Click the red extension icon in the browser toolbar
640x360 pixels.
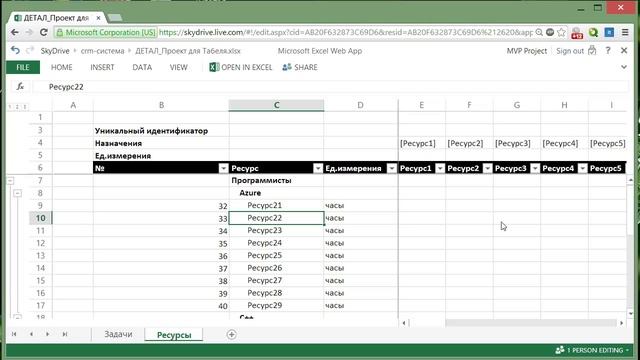tap(577, 33)
